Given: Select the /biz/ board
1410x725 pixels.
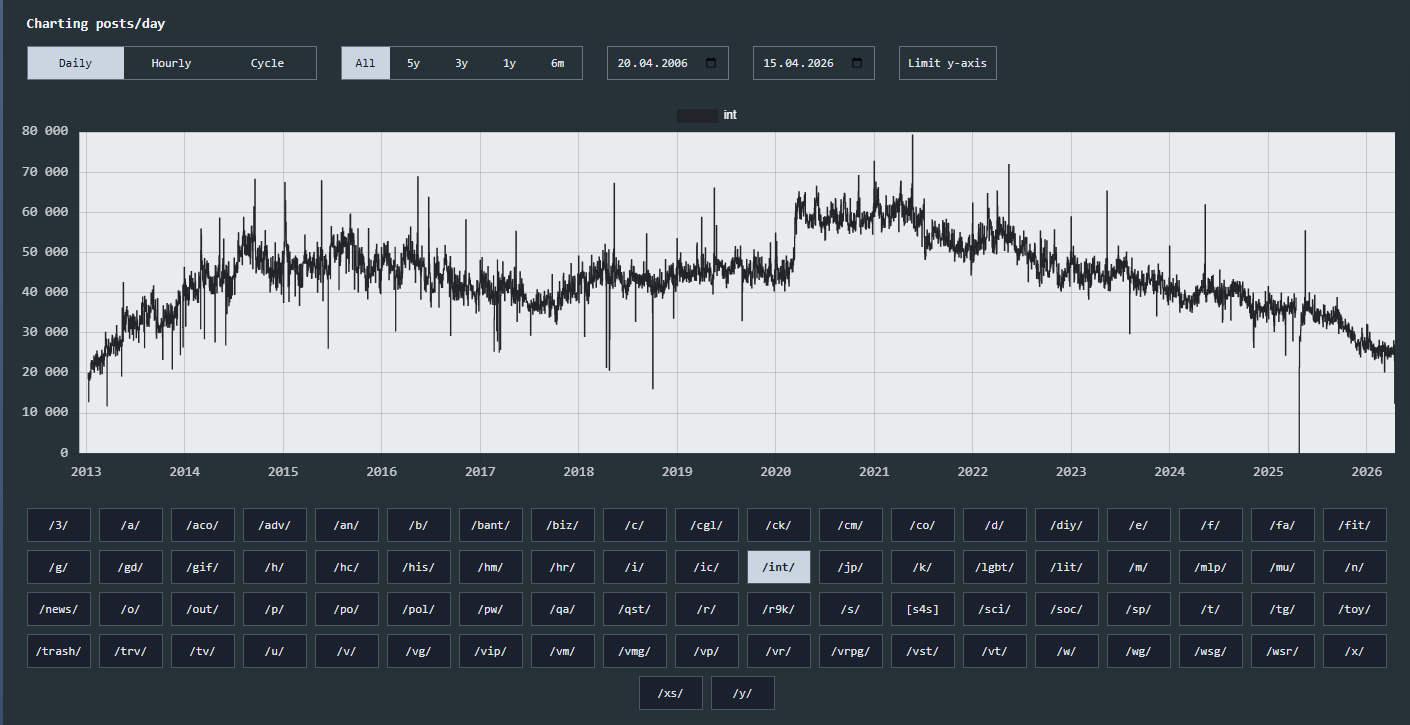Looking at the screenshot, I should 564,525.
